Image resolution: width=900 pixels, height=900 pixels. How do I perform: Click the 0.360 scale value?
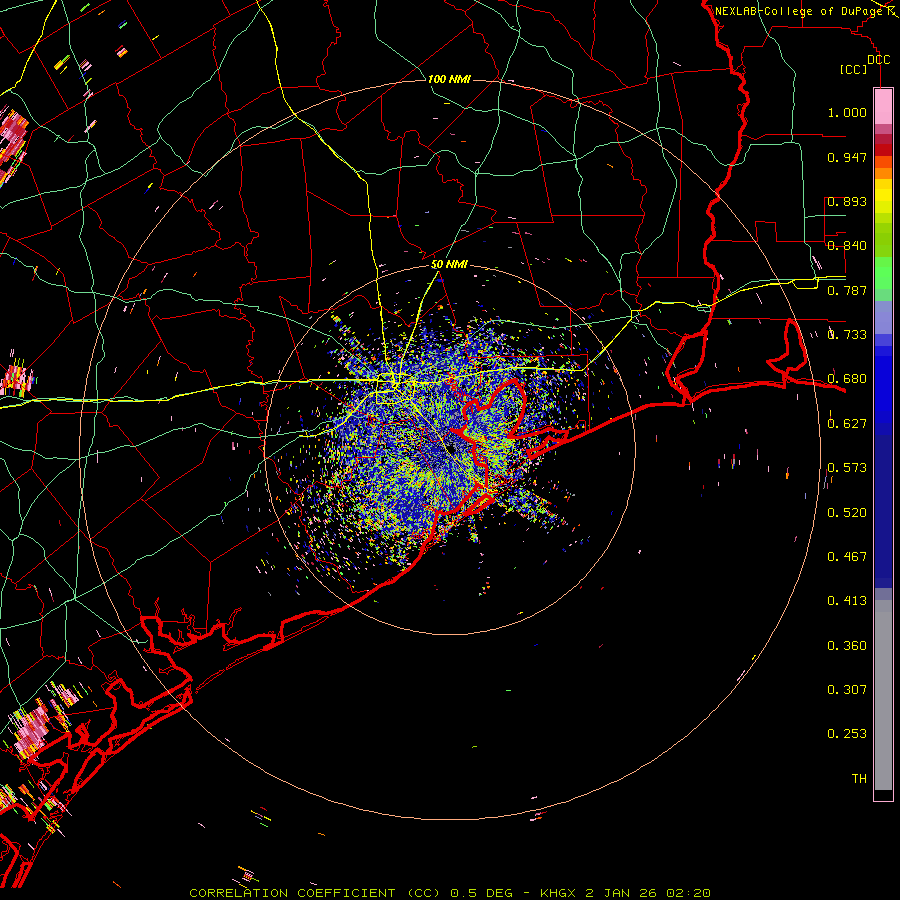pos(847,646)
